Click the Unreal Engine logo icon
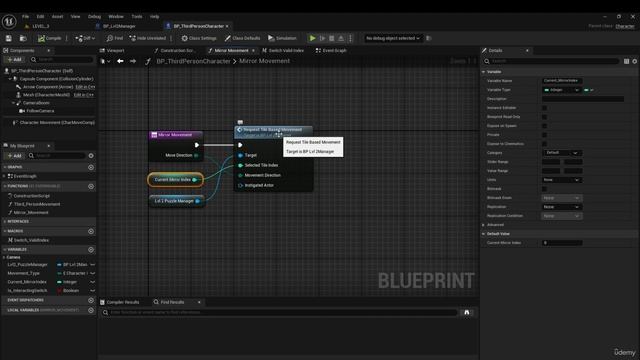Image resolution: width=640 pixels, height=360 pixels. (x=9, y=21)
